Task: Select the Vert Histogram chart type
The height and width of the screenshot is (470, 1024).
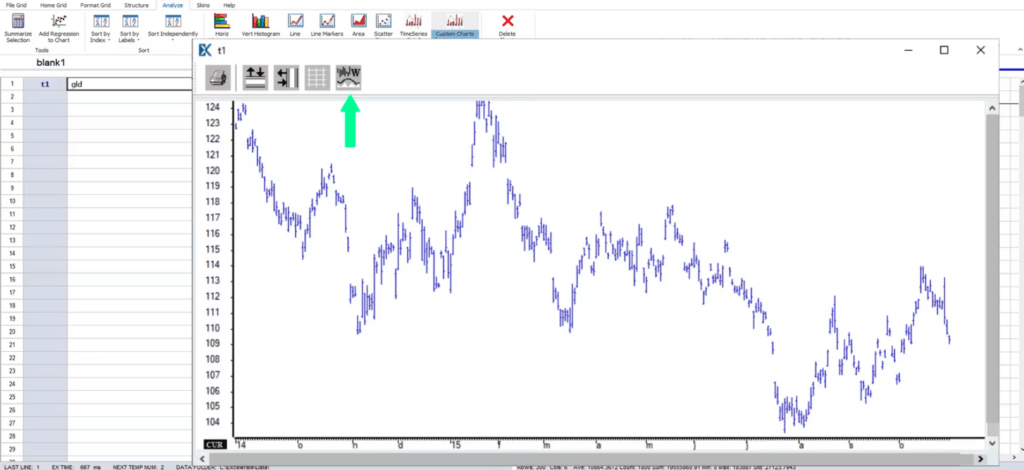Action: point(260,25)
